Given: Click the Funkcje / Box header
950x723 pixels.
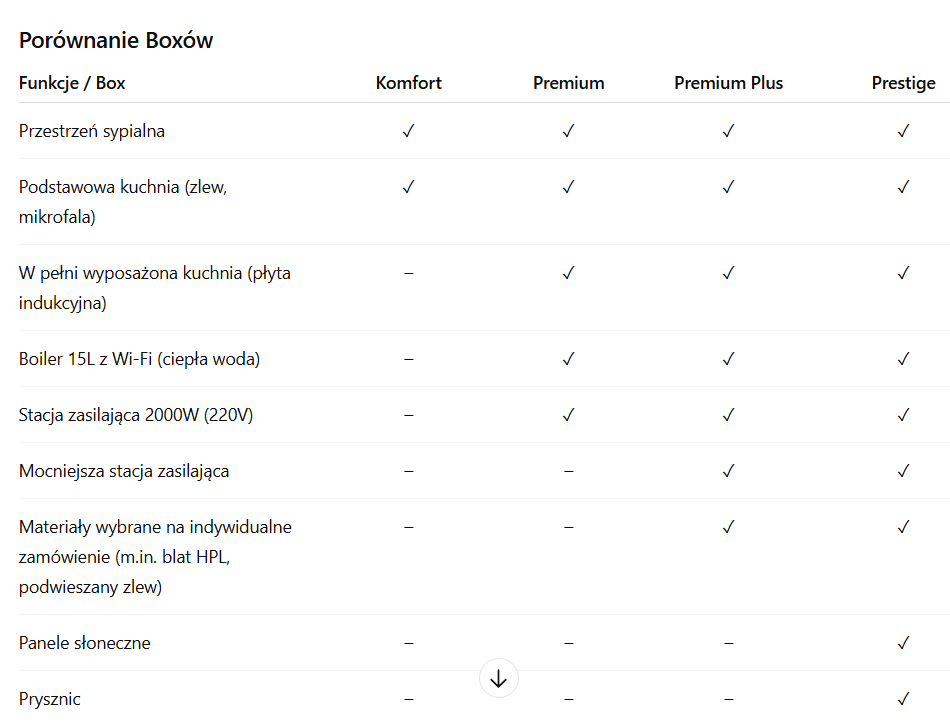Looking at the screenshot, I should point(72,83).
